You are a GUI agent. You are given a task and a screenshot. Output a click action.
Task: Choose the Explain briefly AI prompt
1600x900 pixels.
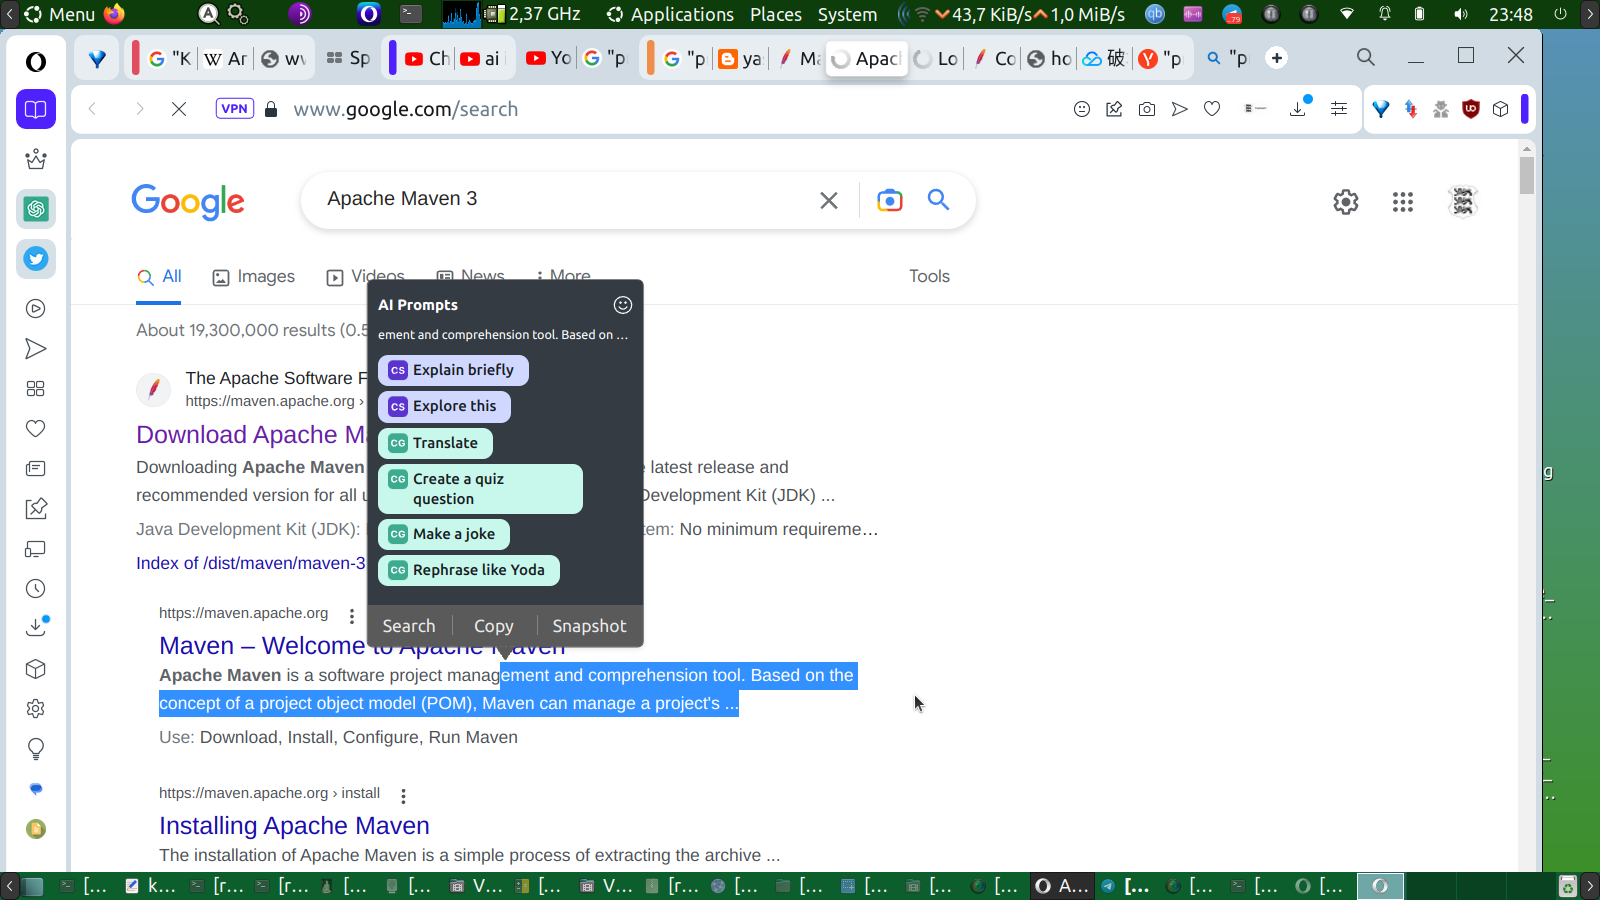[x=453, y=370]
